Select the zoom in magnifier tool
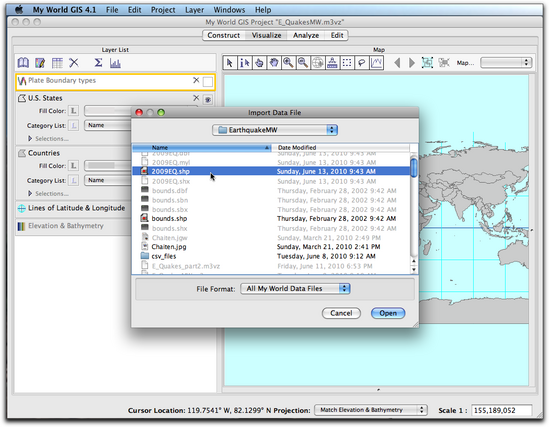549x427 pixels. (288, 63)
